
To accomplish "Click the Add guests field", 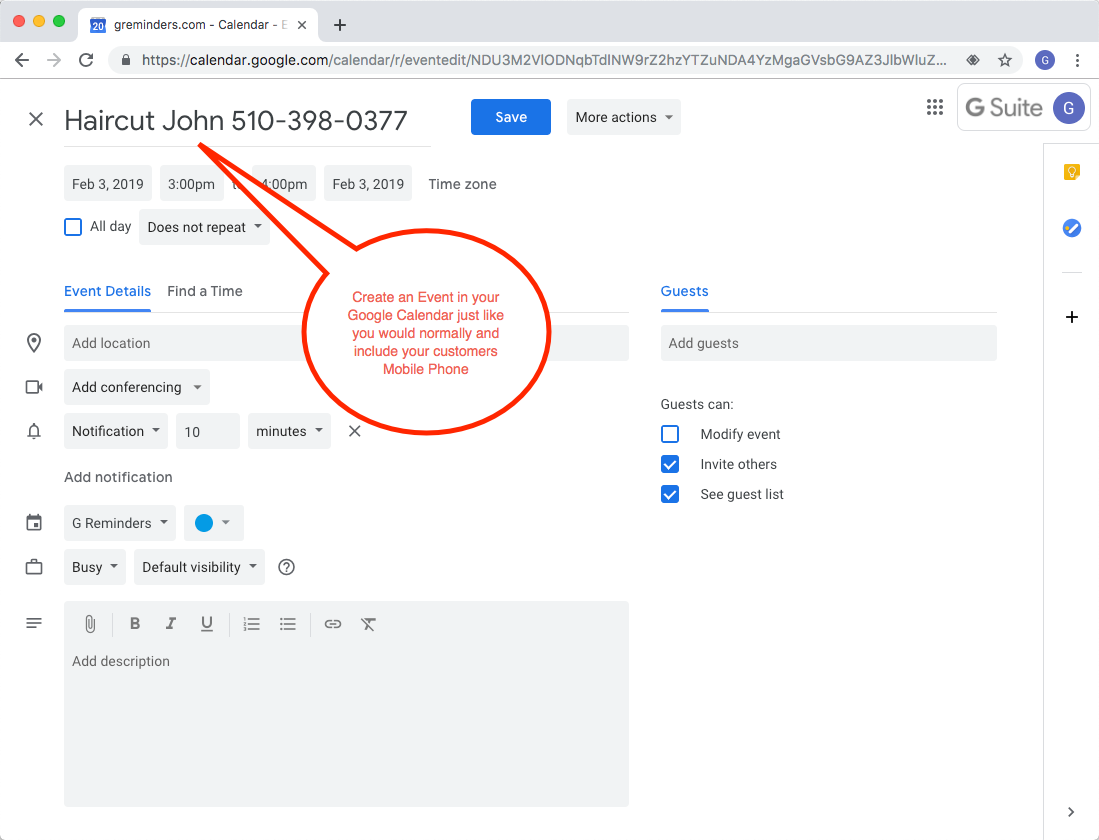I will (828, 343).
